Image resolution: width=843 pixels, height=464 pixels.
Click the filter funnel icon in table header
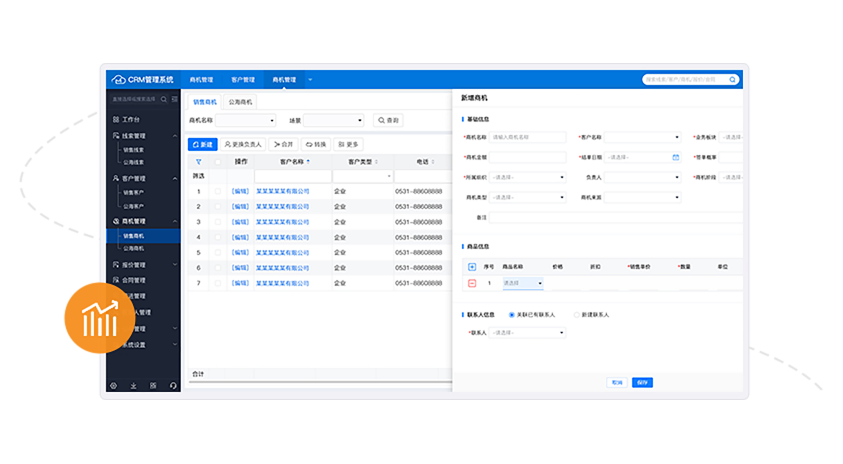(198, 161)
